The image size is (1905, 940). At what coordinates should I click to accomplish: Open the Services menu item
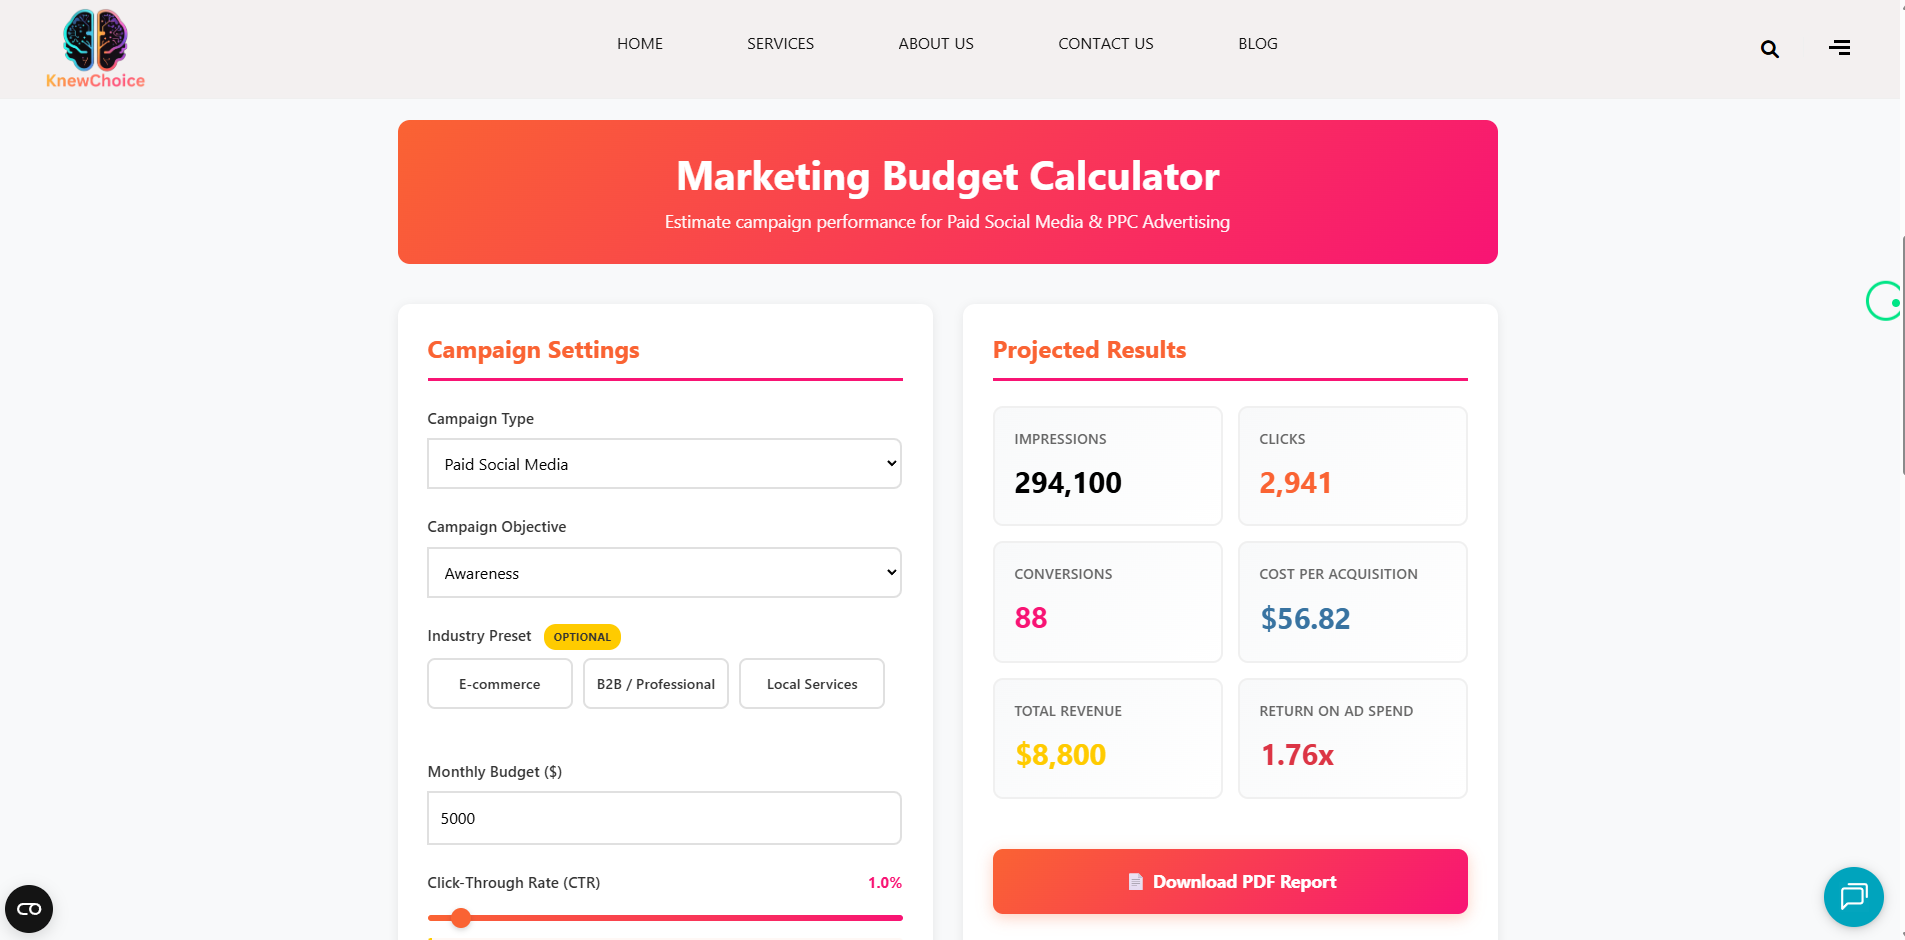[780, 44]
